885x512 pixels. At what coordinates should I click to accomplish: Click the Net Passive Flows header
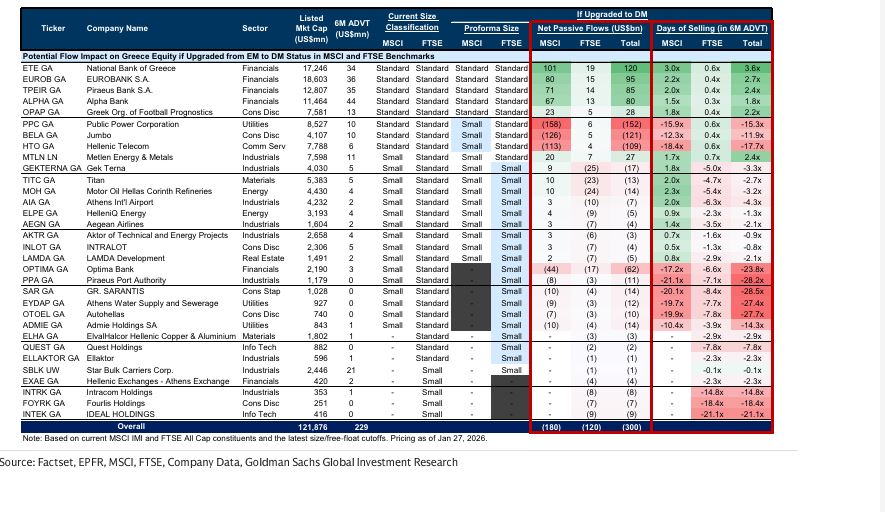(x=589, y=28)
